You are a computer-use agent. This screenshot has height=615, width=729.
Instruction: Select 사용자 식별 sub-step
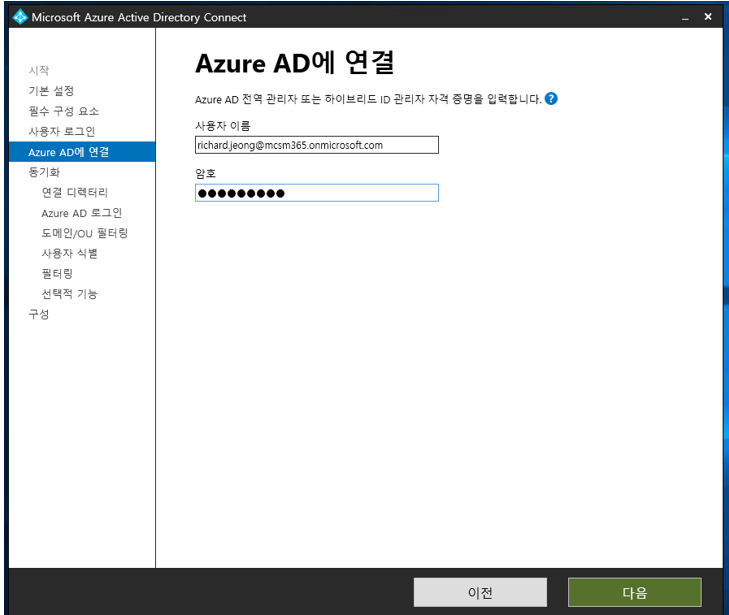(70, 253)
